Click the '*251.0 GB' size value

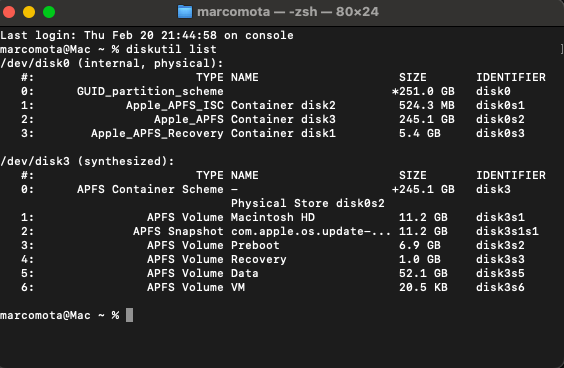click(423, 91)
